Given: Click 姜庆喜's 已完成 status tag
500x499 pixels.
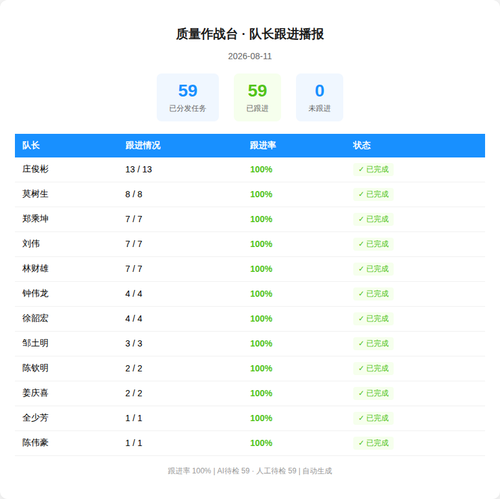Looking at the screenshot, I should pyautogui.click(x=373, y=393).
